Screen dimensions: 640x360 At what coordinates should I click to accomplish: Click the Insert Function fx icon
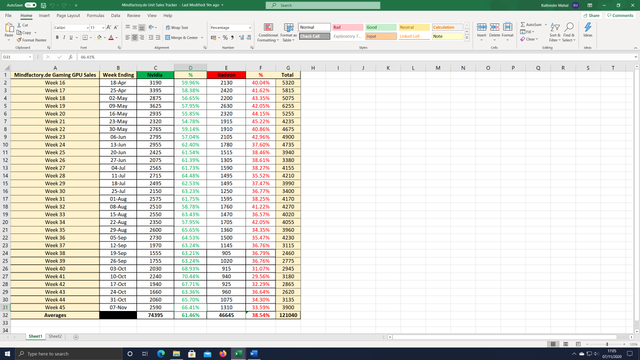tap(70, 57)
